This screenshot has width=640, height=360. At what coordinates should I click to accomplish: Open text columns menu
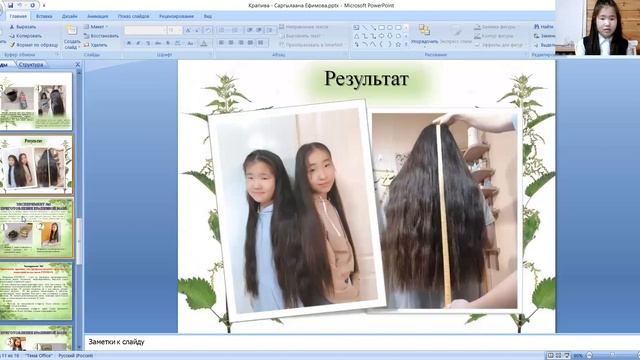pyautogui.click(x=261, y=43)
